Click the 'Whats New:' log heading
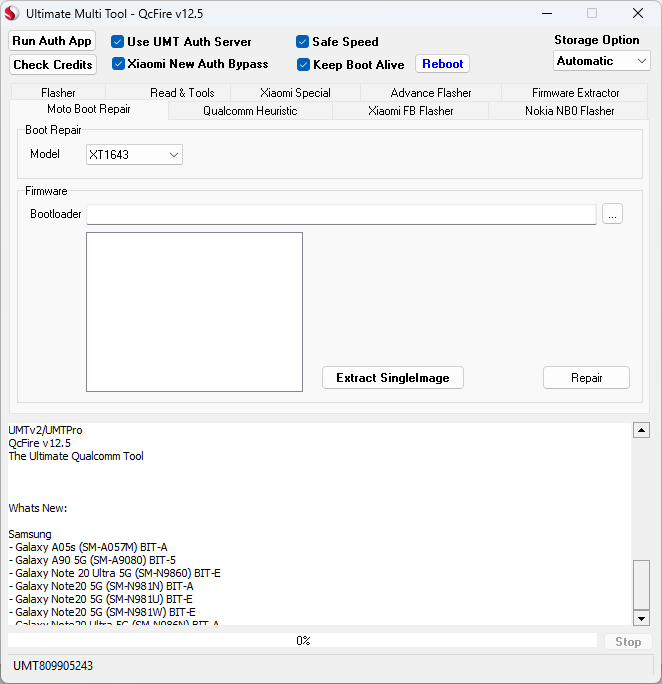Screen dimensions: 662x684 click(38, 508)
